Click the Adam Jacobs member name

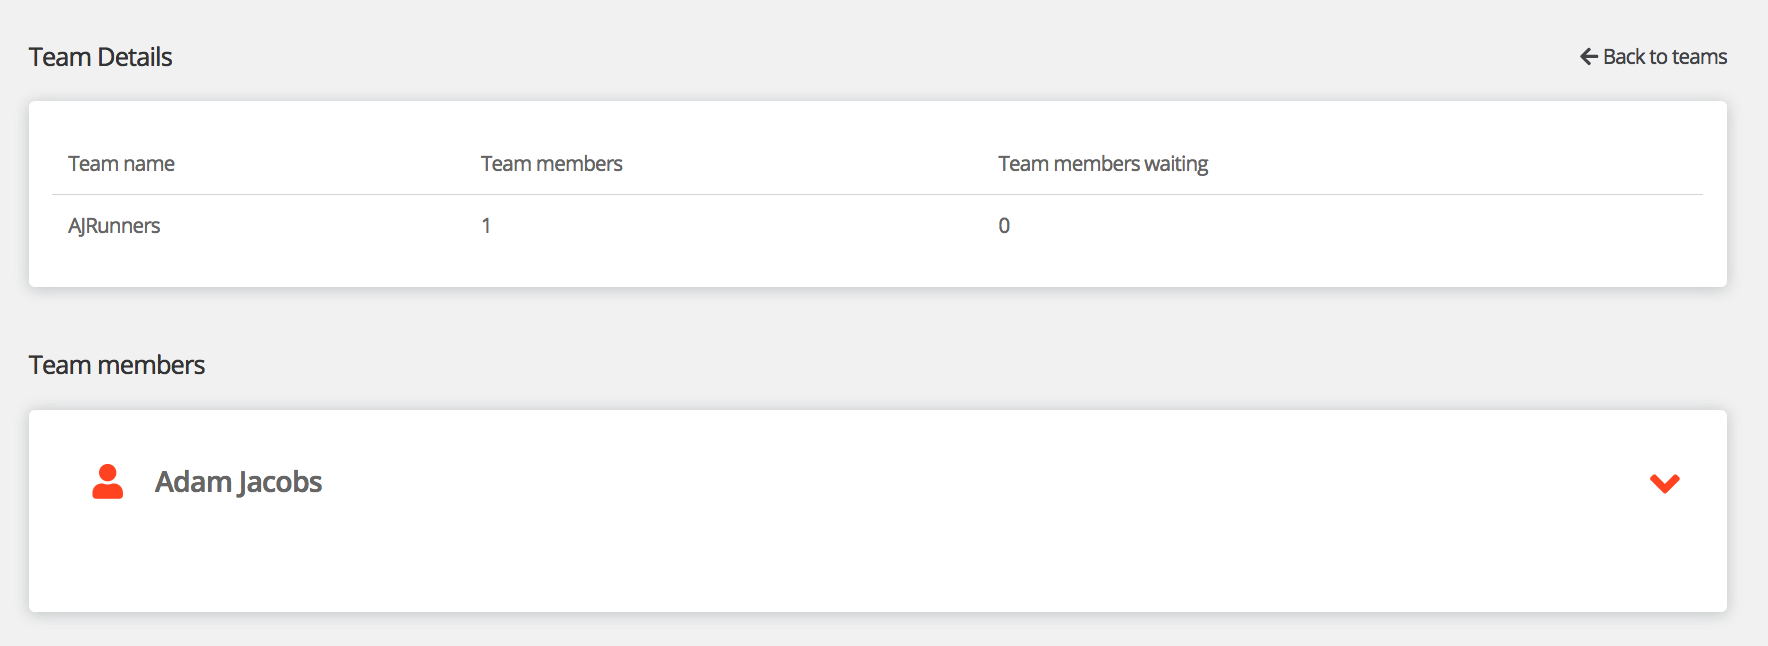tap(238, 482)
